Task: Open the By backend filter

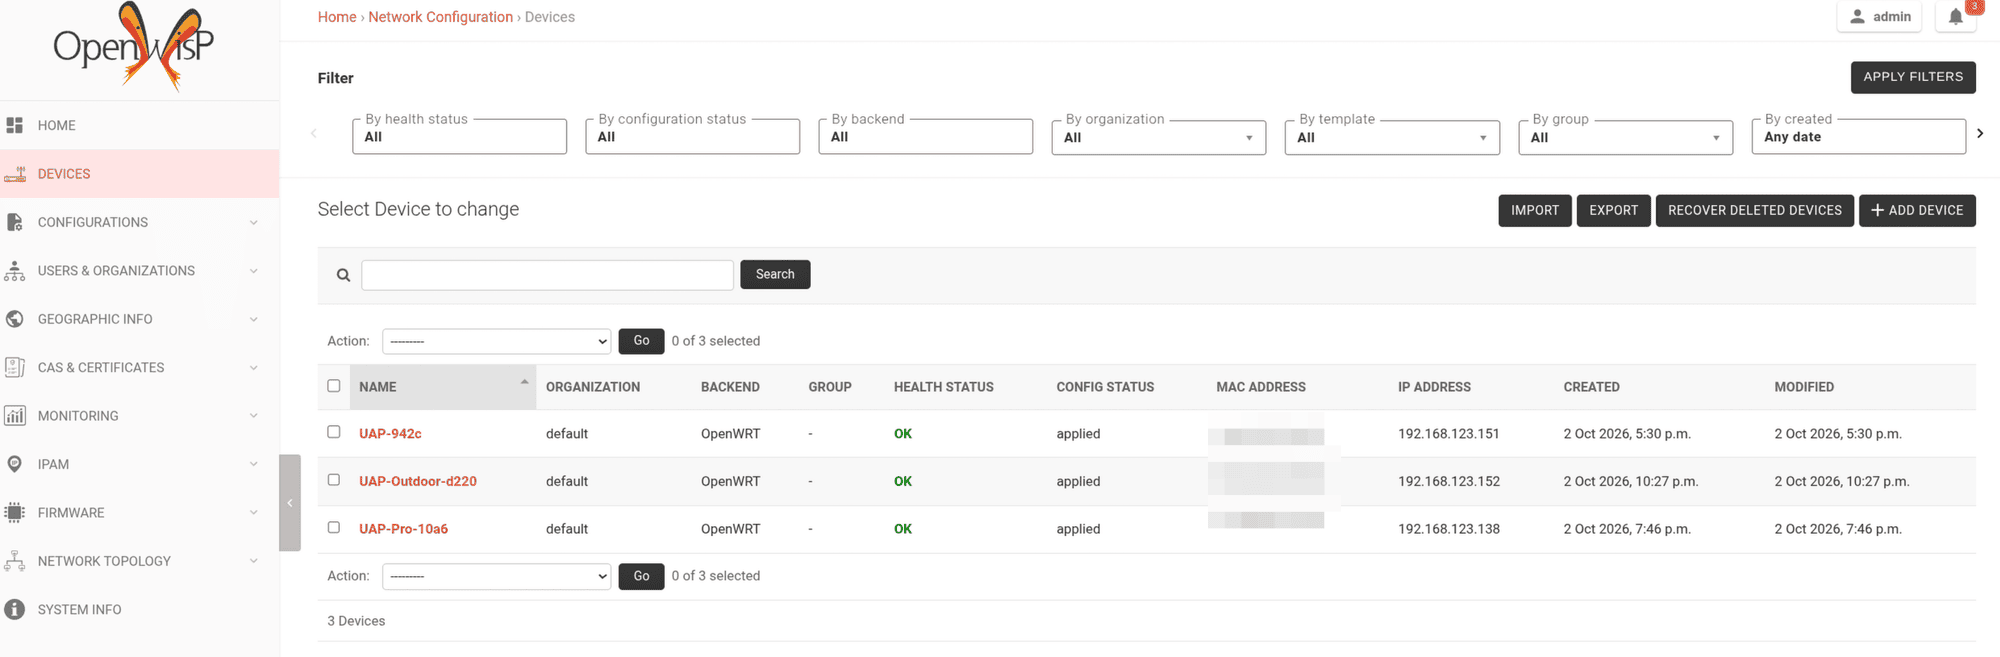Action: (925, 136)
